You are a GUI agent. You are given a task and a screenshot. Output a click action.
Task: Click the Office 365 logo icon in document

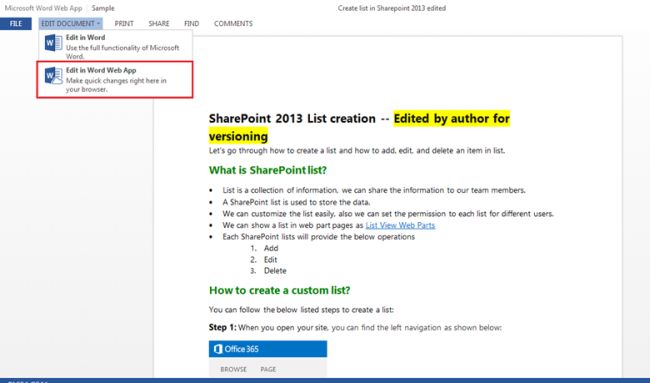(218, 349)
